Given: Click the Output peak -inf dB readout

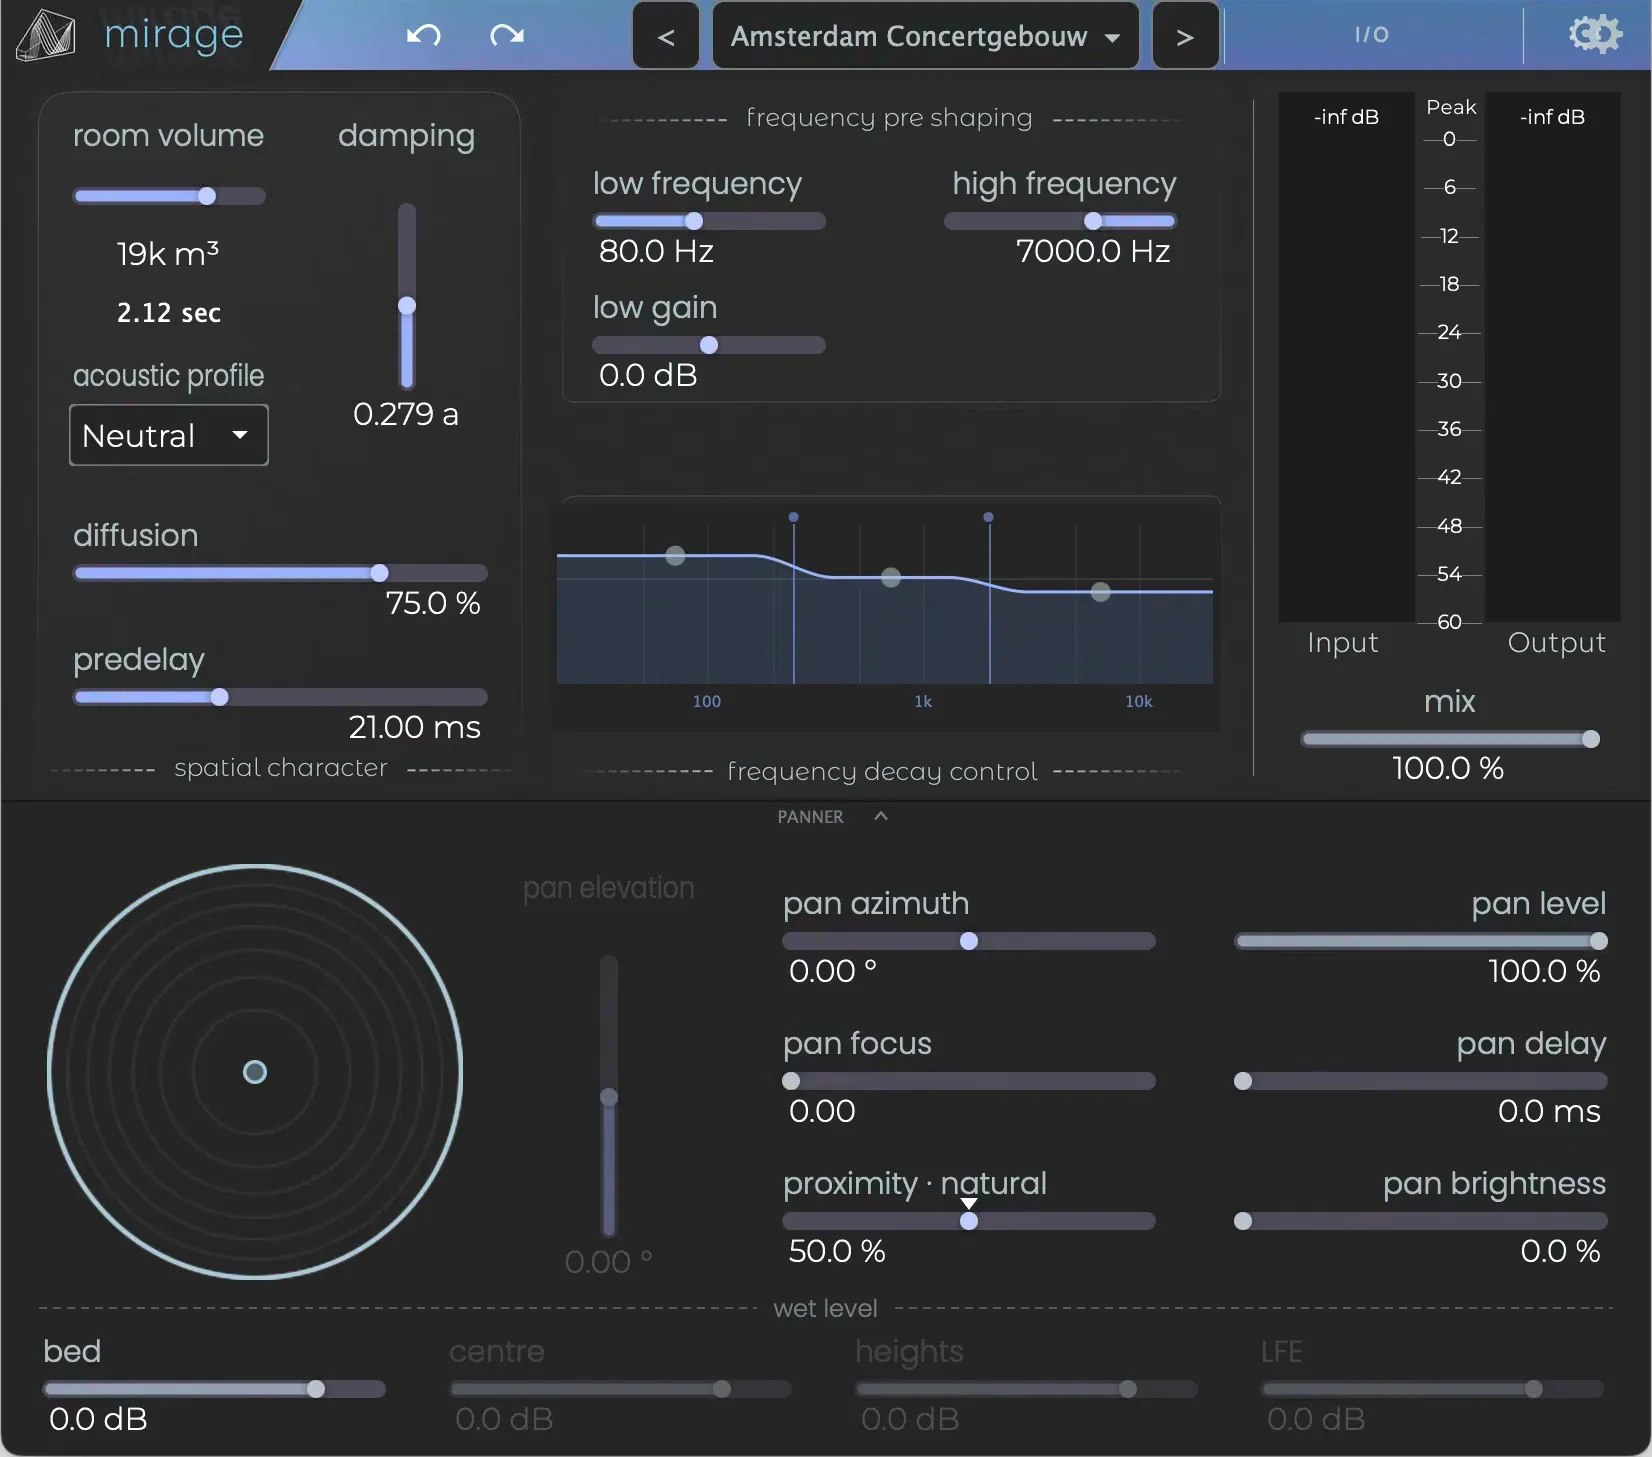Looking at the screenshot, I should pyautogui.click(x=1552, y=117).
